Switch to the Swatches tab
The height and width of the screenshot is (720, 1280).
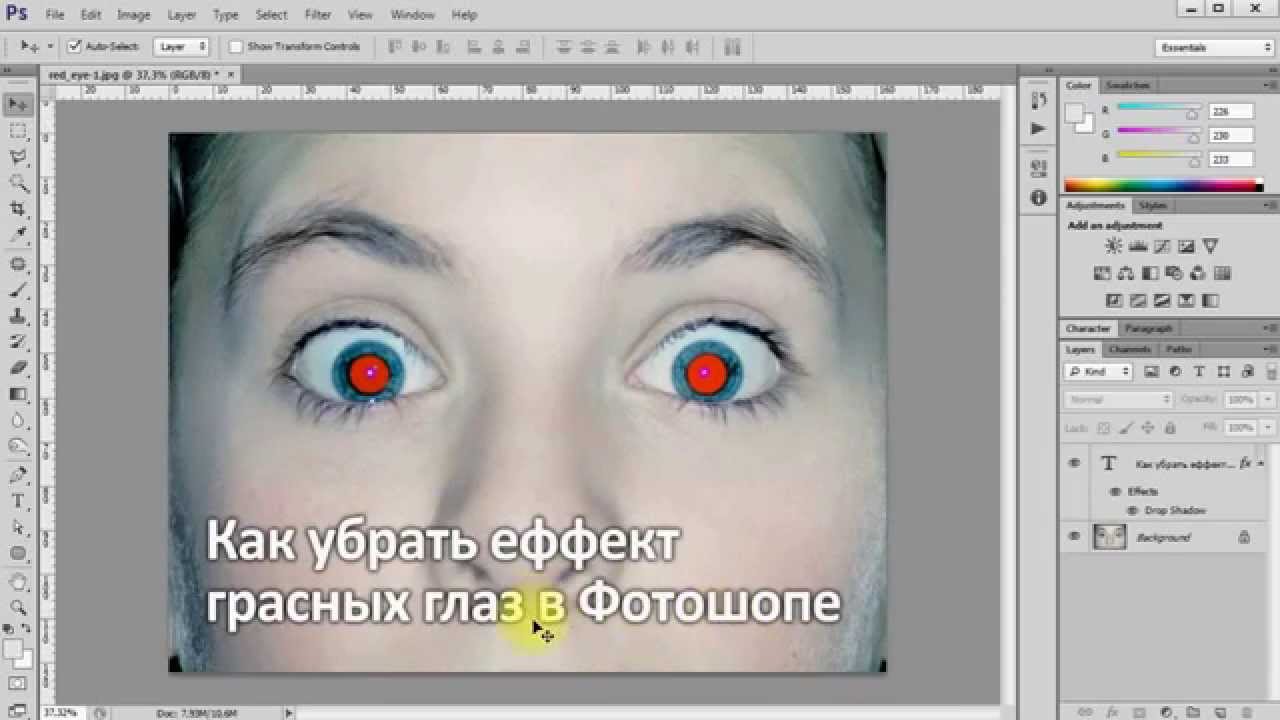click(x=1128, y=85)
